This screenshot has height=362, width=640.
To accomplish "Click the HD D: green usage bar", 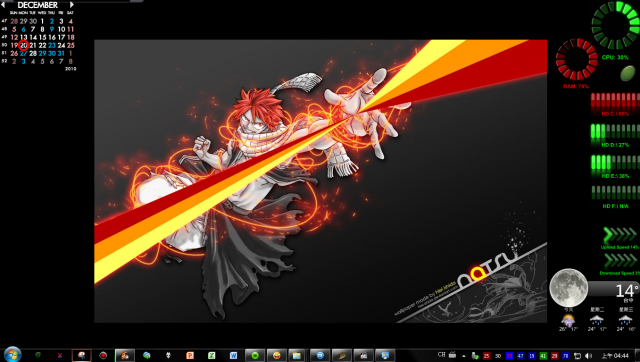I will (x=615, y=132).
